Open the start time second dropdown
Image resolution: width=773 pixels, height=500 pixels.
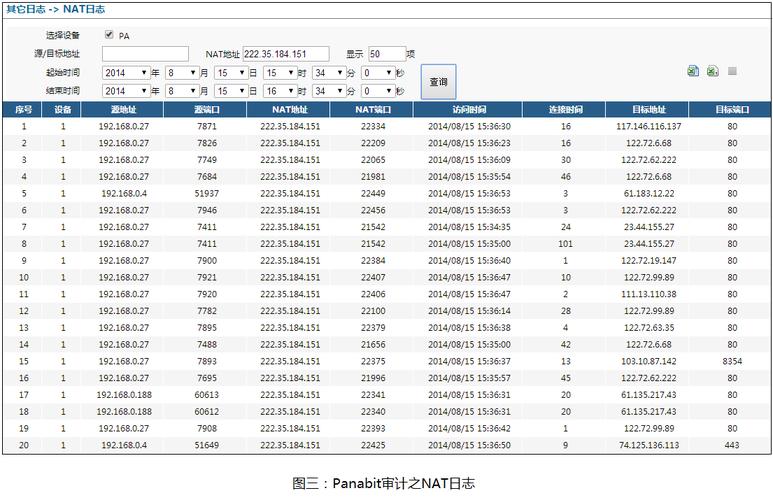click(x=378, y=73)
